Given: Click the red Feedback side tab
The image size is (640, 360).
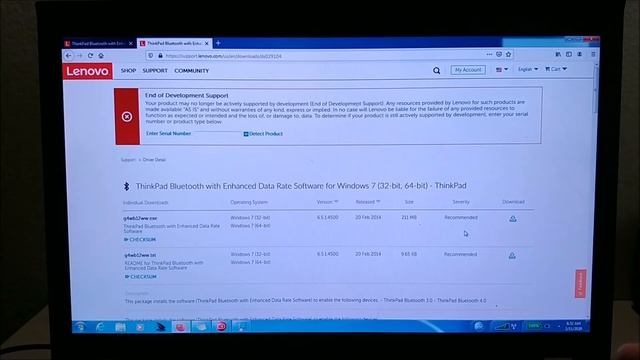Looking at the screenshot, I should (581, 283).
